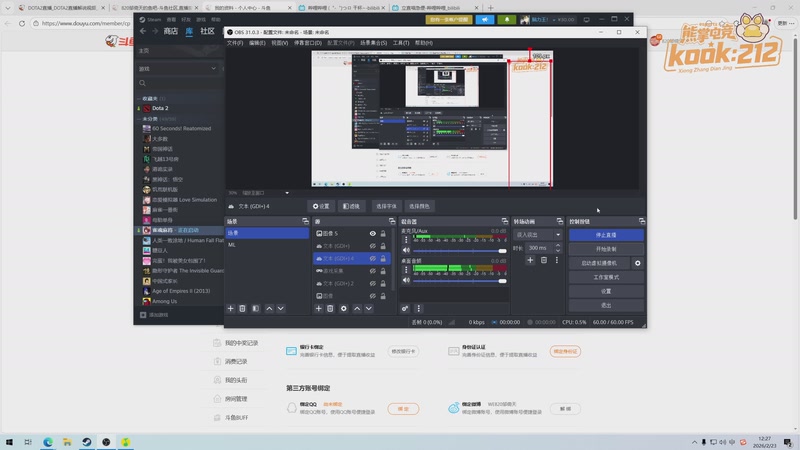
Task: Open source properties gear in sources toolbar
Action: pos(343,309)
